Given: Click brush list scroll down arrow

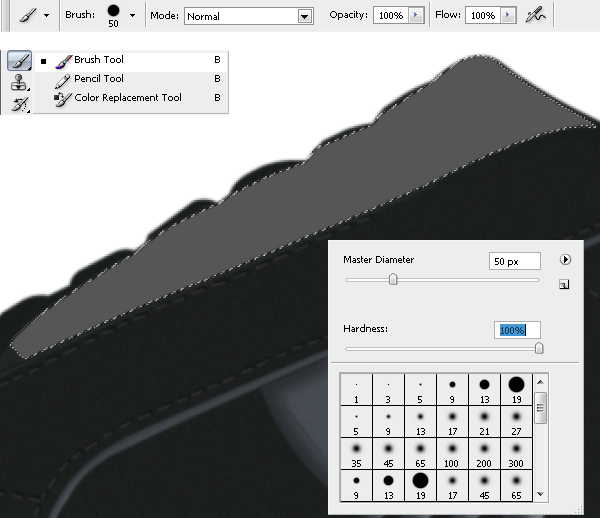Looking at the screenshot, I should click(540, 494).
